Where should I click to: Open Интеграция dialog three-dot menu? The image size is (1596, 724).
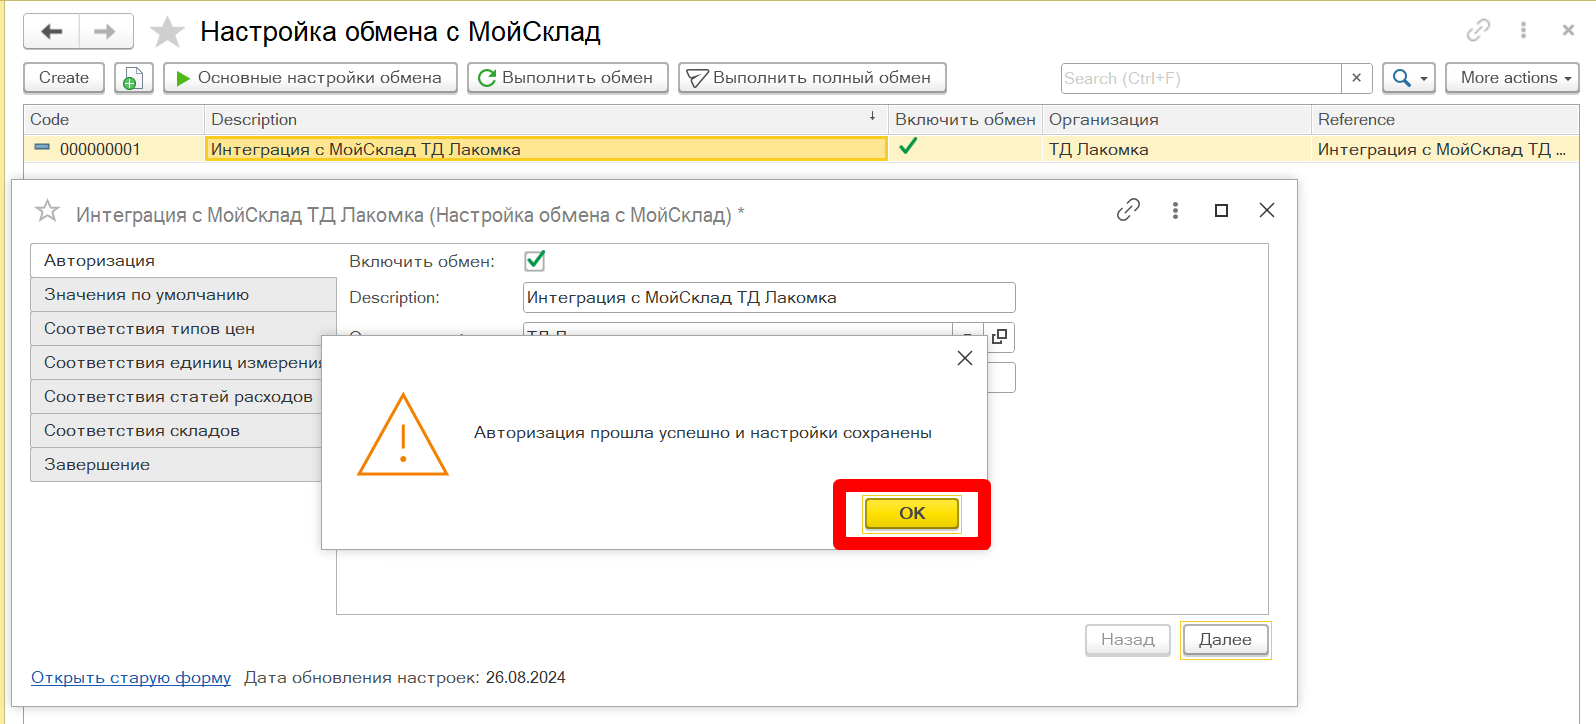(x=1175, y=210)
